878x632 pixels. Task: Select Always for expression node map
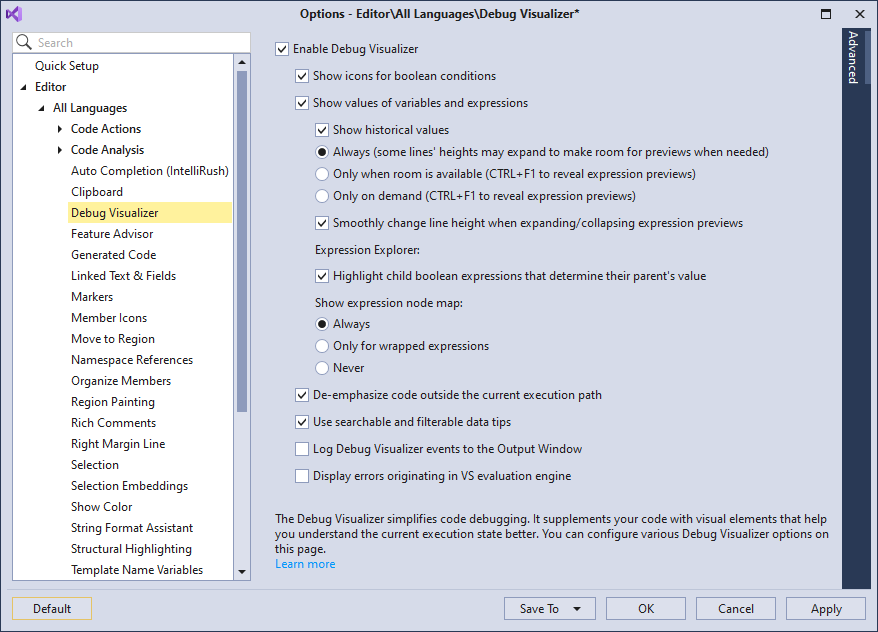pyautogui.click(x=322, y=324)
